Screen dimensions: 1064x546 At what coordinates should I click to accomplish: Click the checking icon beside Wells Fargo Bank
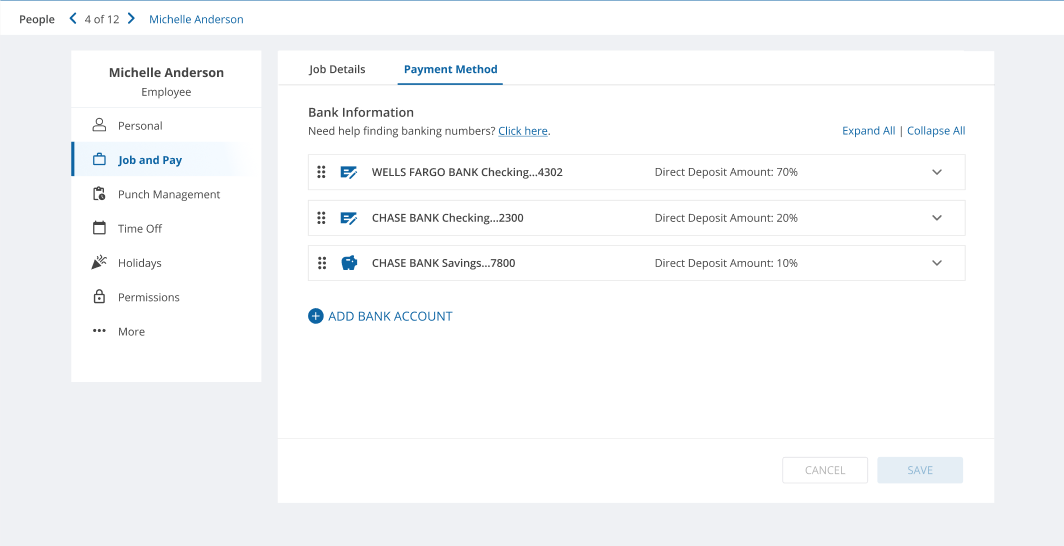(x=349, y=172)
